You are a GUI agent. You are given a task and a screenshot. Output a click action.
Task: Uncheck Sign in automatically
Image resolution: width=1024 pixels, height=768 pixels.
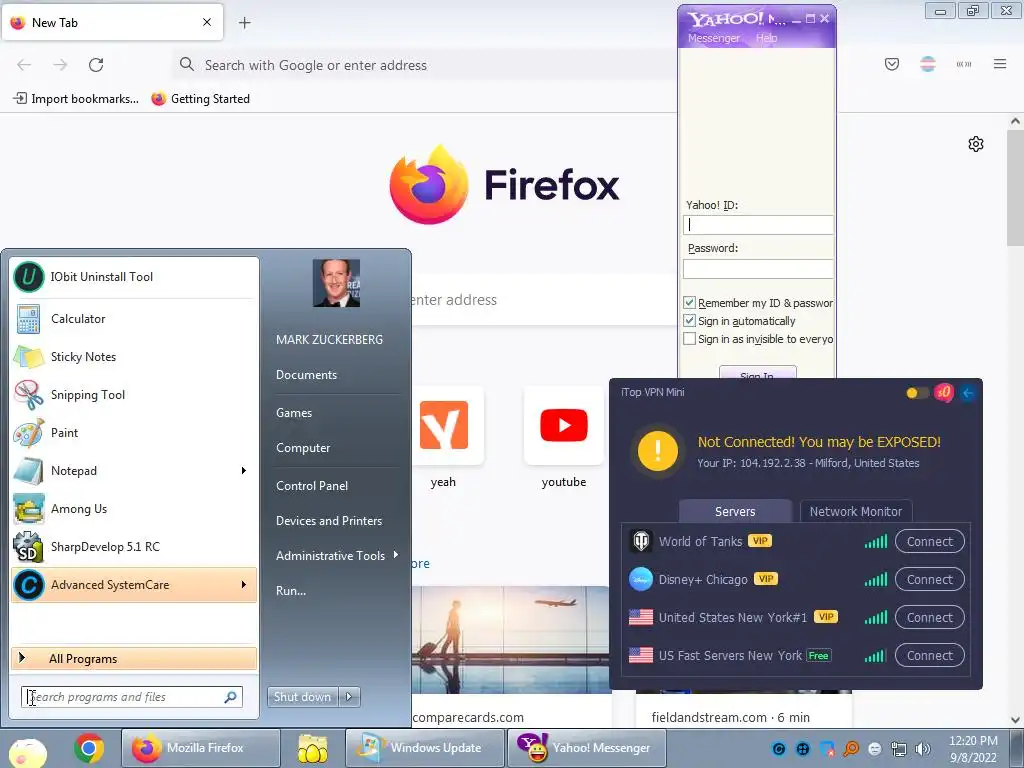coord(689,321)
